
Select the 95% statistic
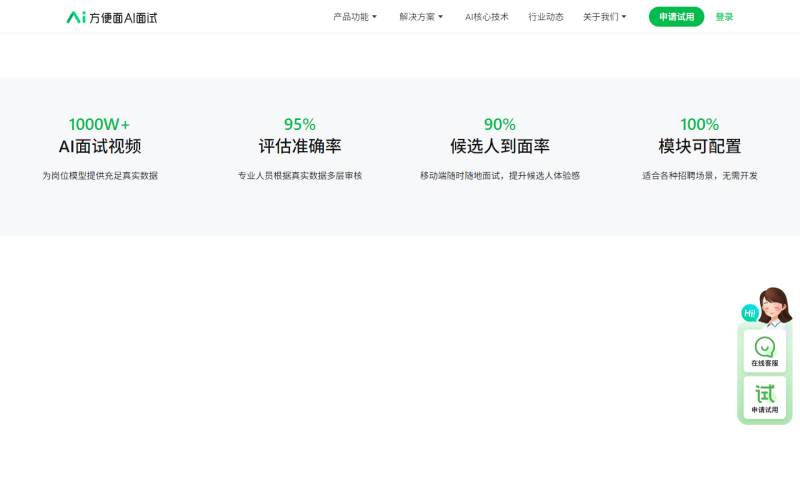click(x=299, y=124)
